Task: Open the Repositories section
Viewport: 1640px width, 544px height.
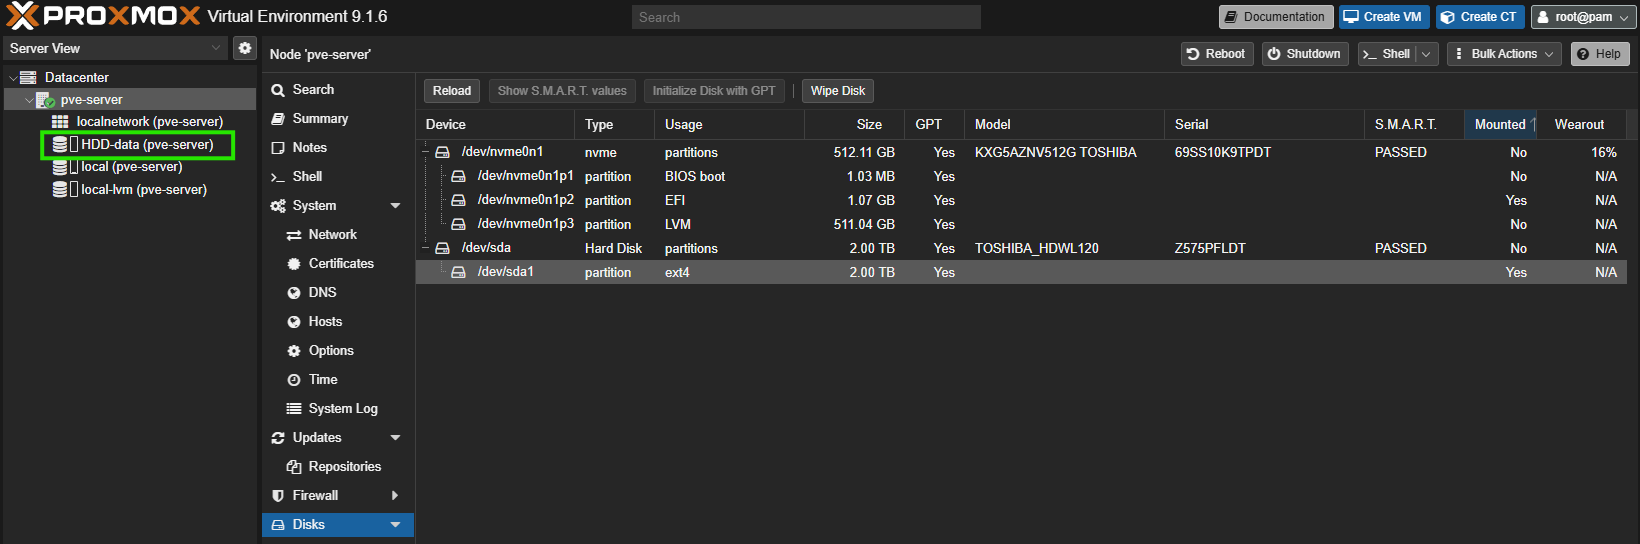Action: tap(344, 466)
